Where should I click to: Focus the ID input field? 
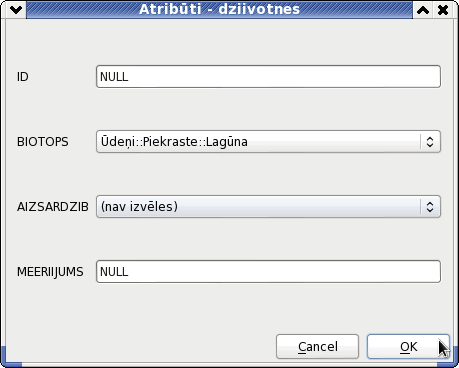[x=268, y=77]
